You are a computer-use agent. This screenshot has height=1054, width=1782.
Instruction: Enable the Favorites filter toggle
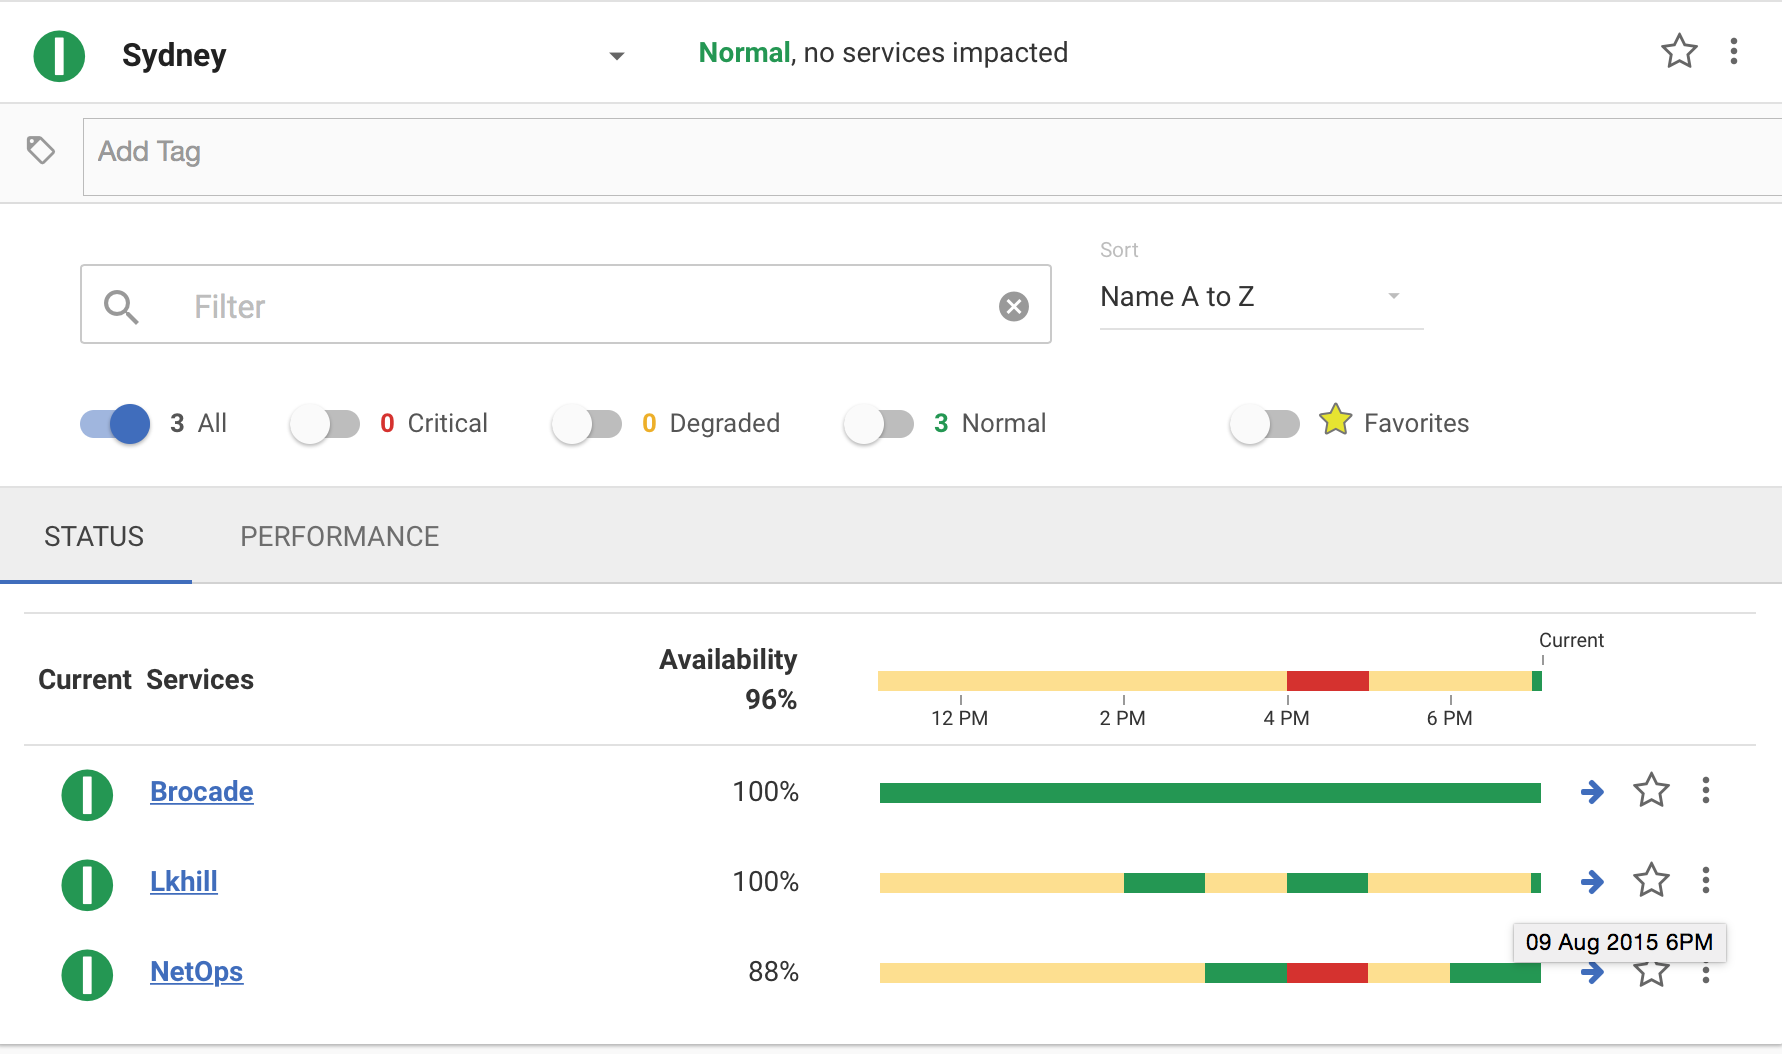coord(1264,424)
